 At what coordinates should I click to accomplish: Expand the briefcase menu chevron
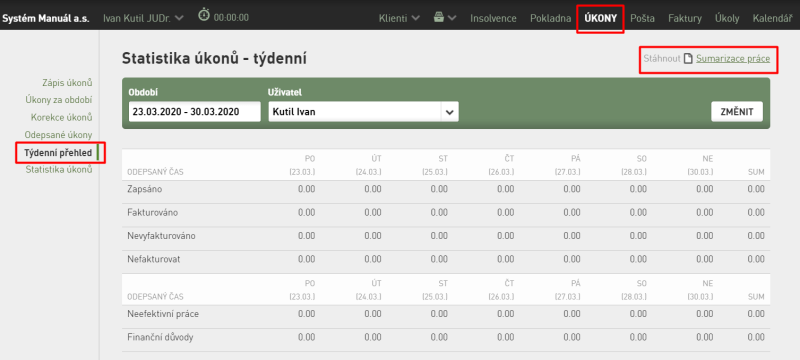452,18
